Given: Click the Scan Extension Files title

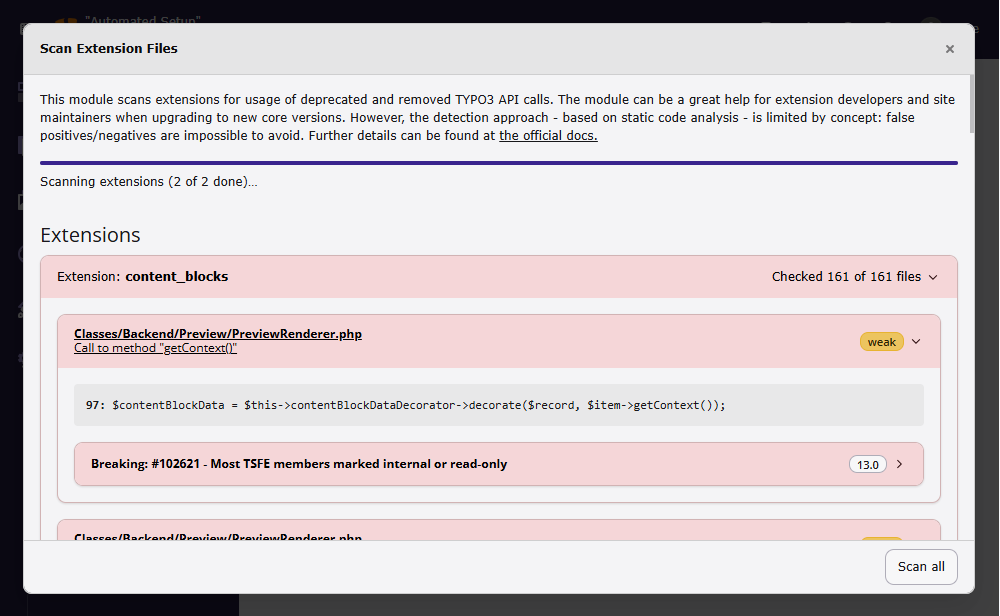Looking at the screenshot, I should [x=108, y=48].
